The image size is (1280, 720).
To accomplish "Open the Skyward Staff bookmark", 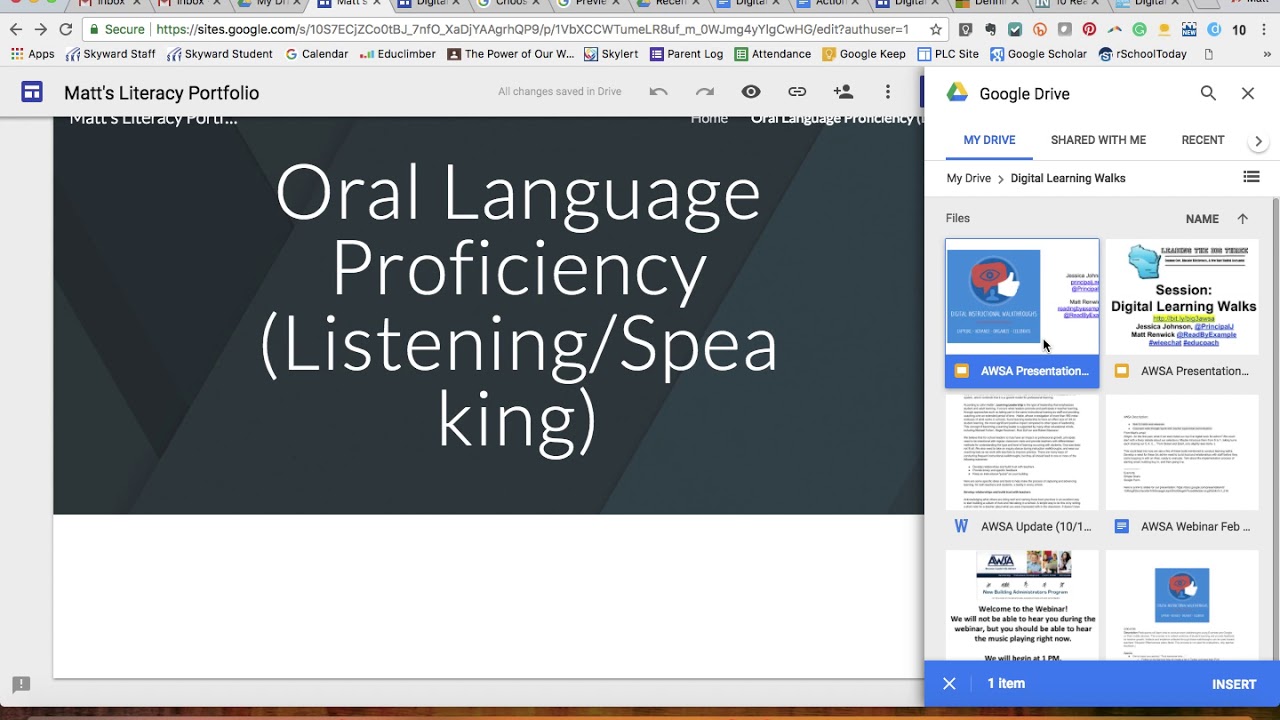I will (x=110, y=54).
